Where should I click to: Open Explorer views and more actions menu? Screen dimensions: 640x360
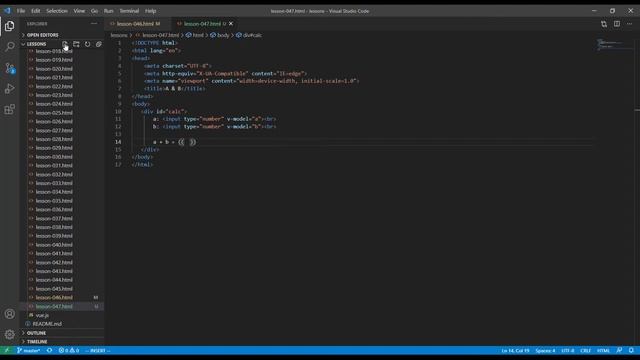94,24
